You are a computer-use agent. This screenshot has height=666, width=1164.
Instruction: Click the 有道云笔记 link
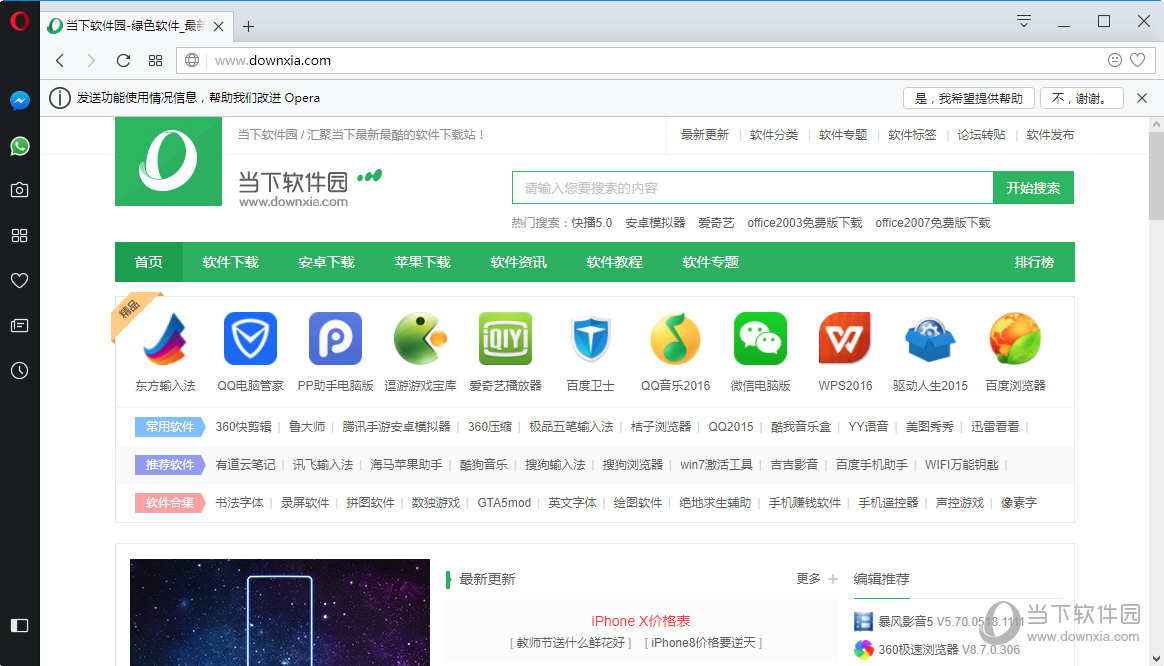[245, 465]
